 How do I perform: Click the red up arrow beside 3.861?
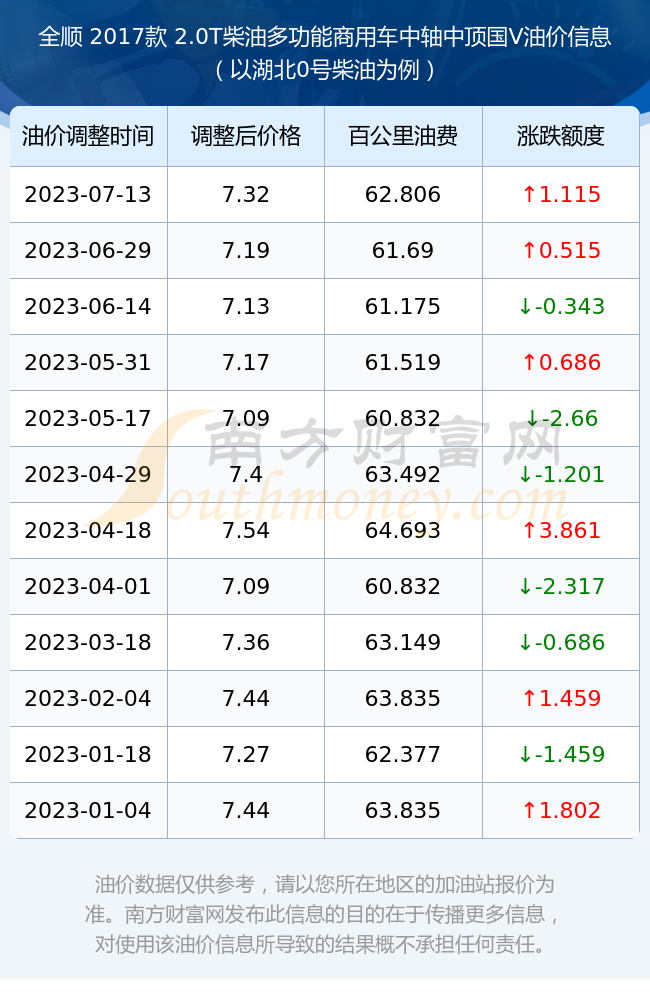[529, 531]
